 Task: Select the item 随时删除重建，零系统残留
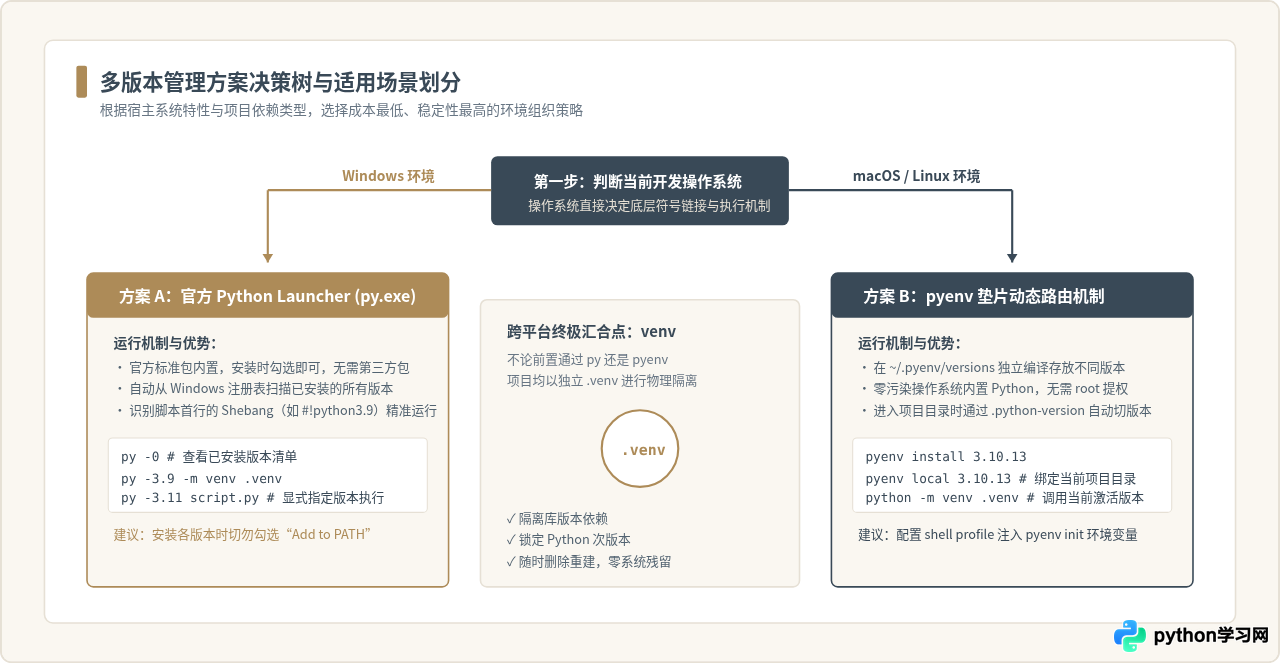[x=589, y=562]
